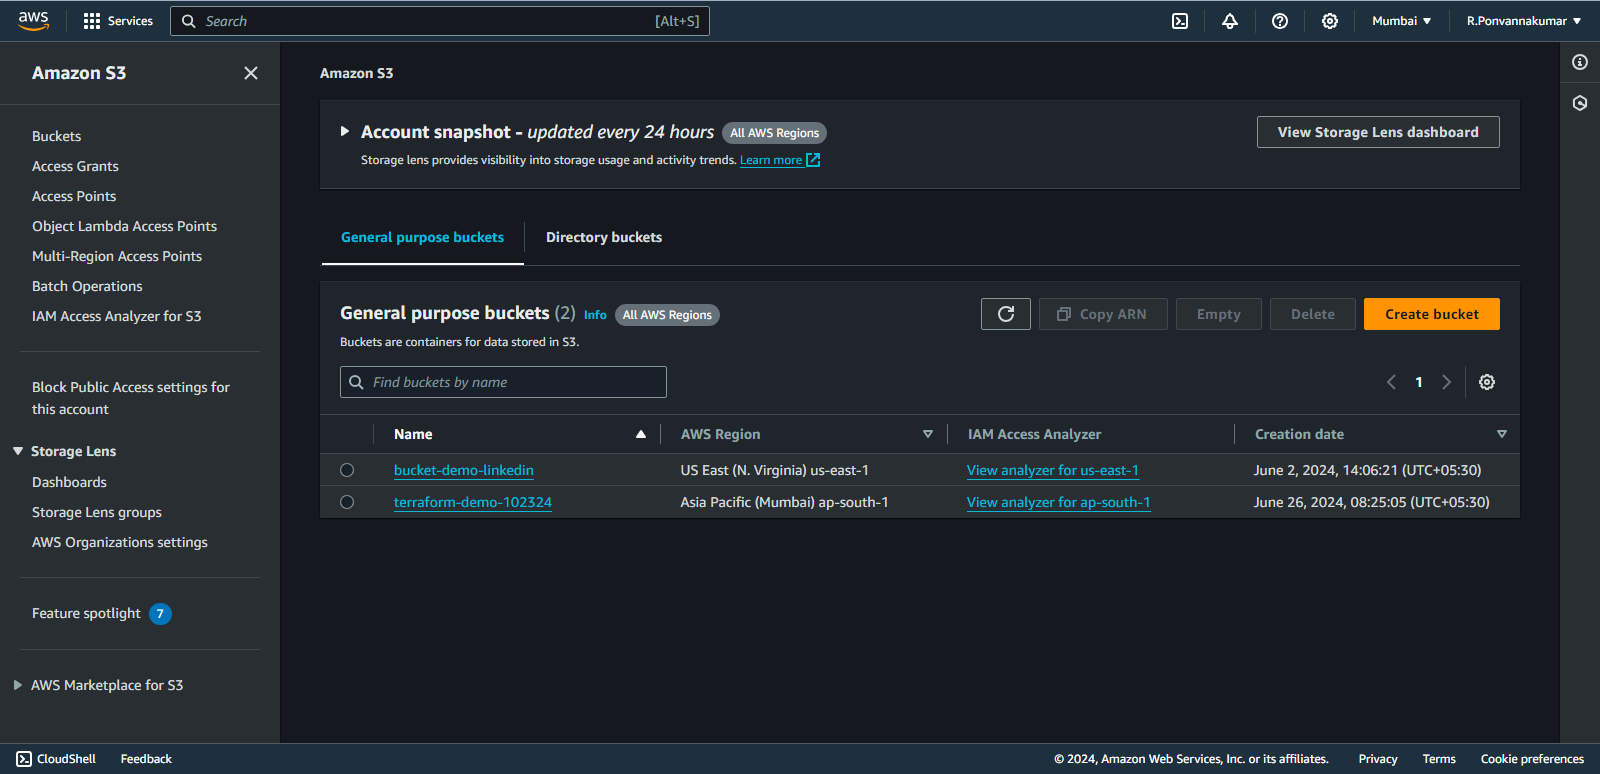Click the Learn more link

click(771, 160)
